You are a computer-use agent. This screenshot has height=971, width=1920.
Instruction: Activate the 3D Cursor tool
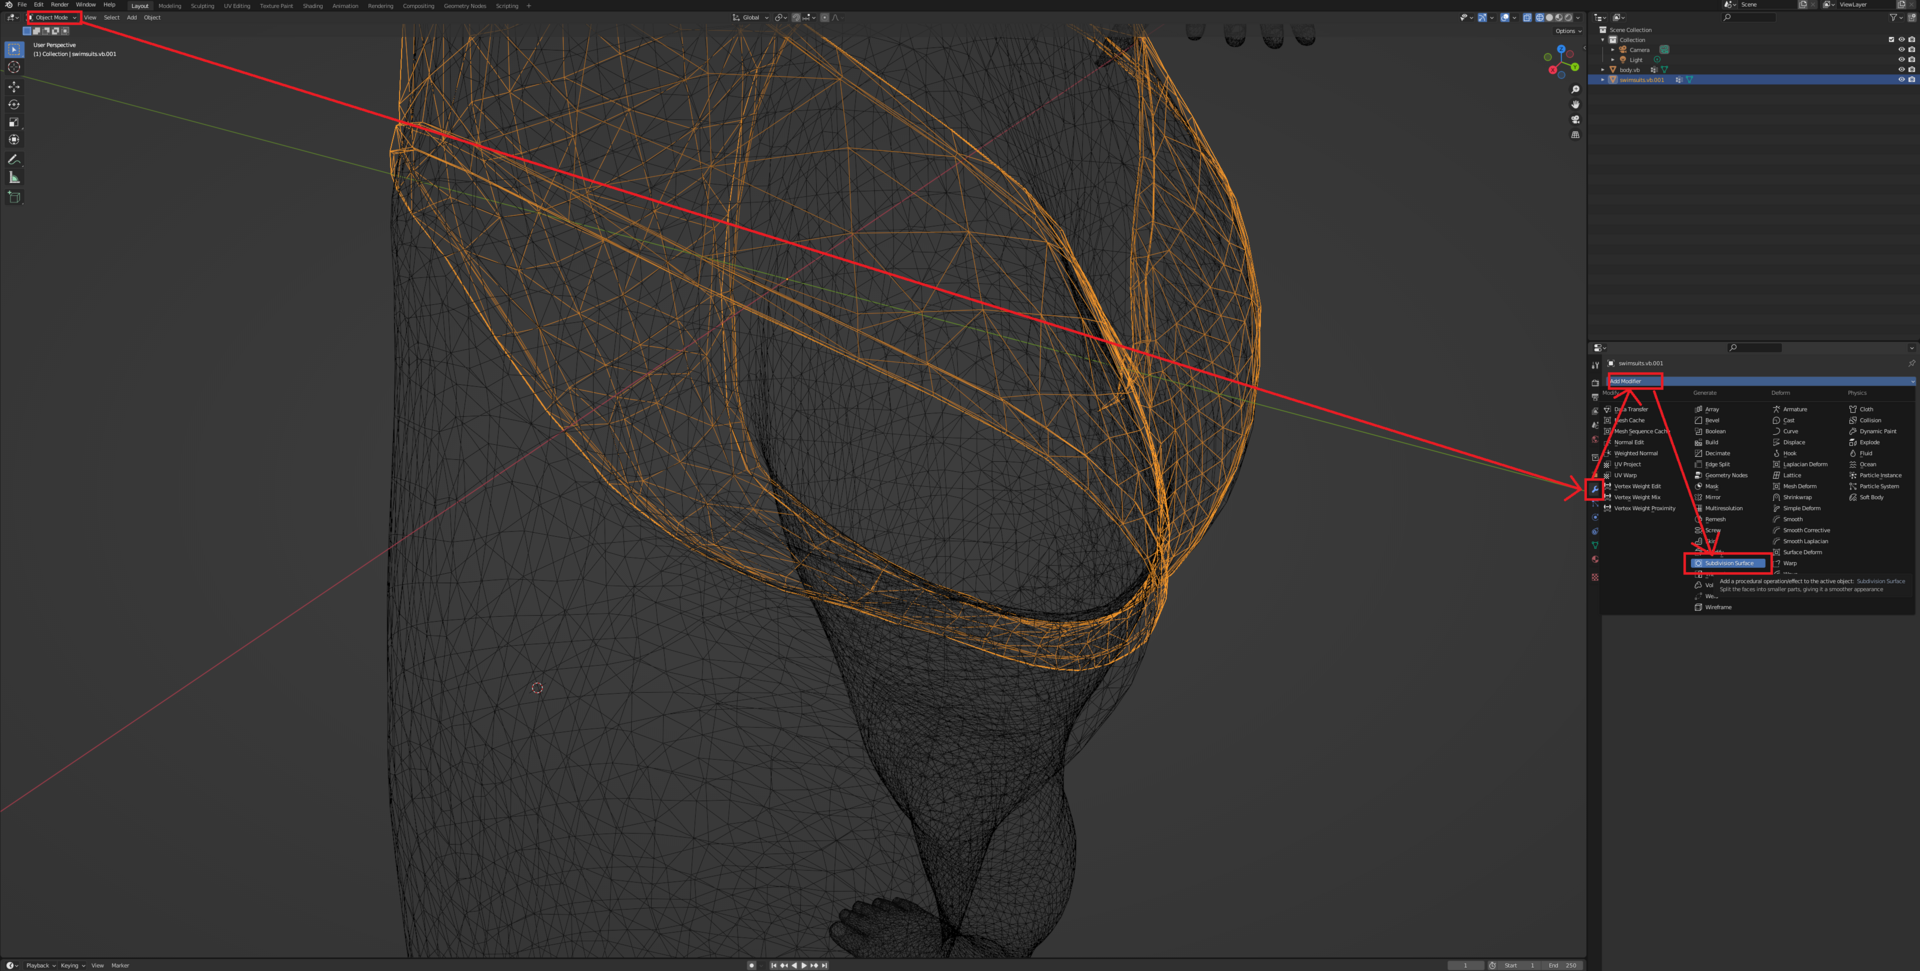[x=14, y=67]
